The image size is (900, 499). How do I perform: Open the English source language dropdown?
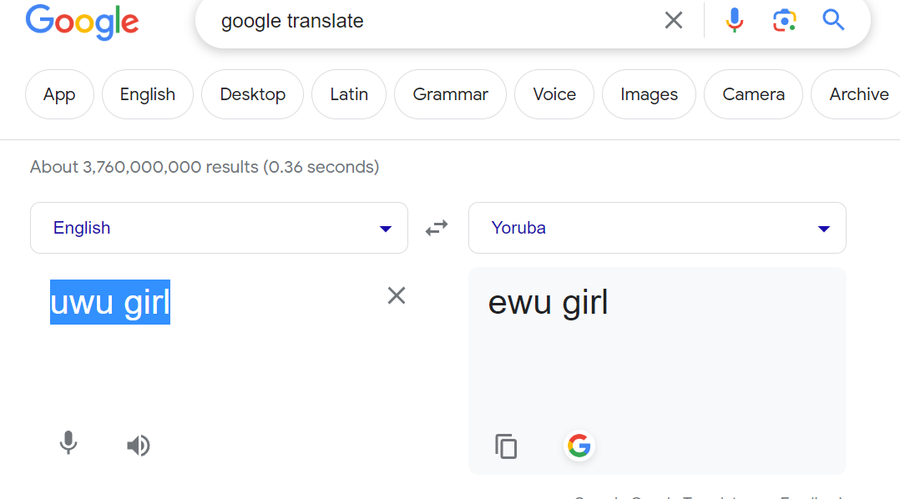[219, 228]
